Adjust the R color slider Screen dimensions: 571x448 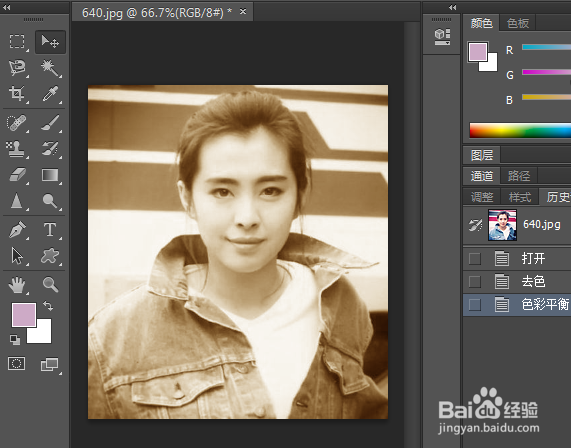546,47
